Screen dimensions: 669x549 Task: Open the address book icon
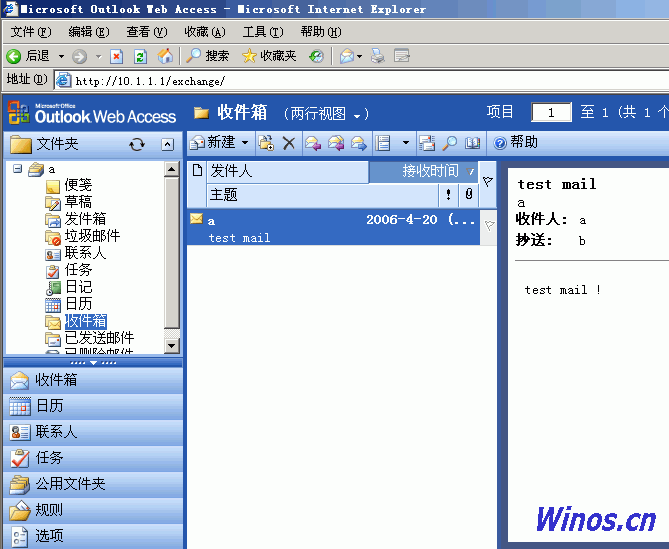pos(472,143)
